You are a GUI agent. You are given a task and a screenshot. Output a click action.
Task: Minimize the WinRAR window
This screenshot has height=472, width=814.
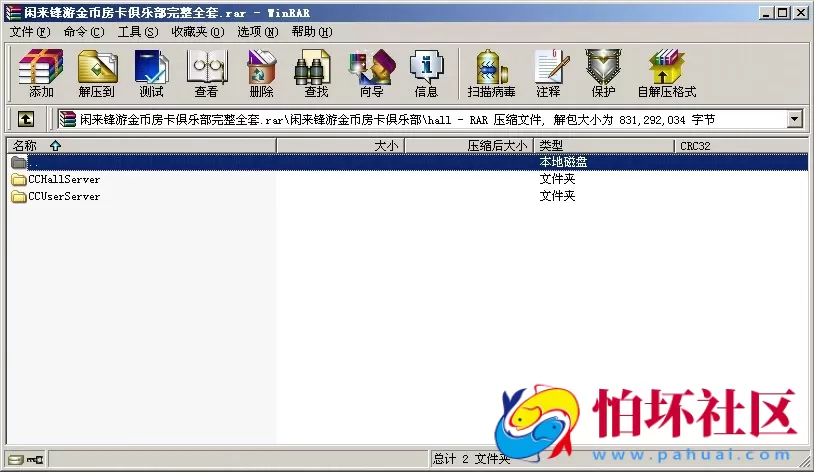click(765, 13)
